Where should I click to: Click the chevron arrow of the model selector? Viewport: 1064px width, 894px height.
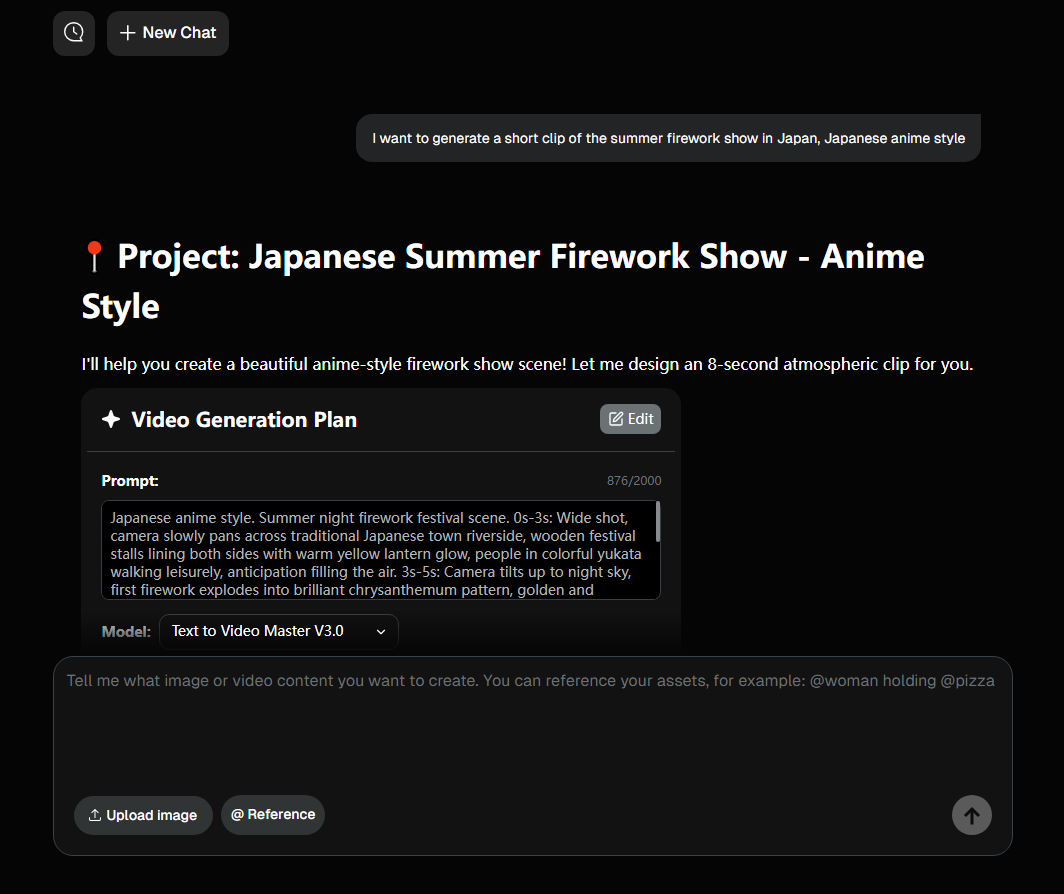tap(381, 631)
